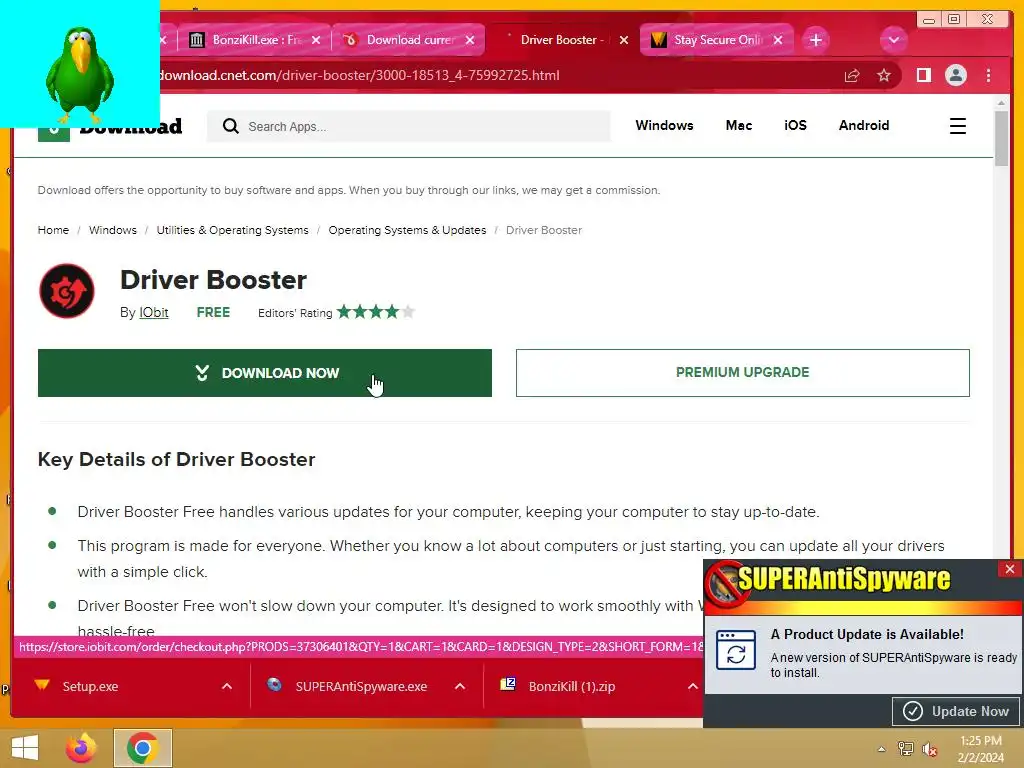Open a new tab with plus button
This screenshot has height=768, width=1024.
pyautogui.click(x=816, y=40)
